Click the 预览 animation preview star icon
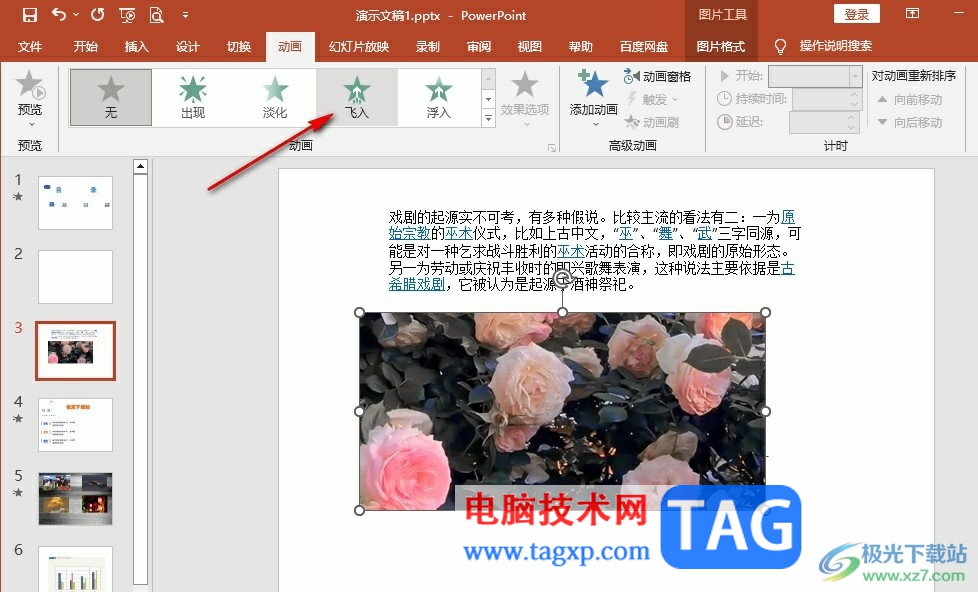Image resolution: width=978 pixels, height=592 pixels. [x=30, y=86]
